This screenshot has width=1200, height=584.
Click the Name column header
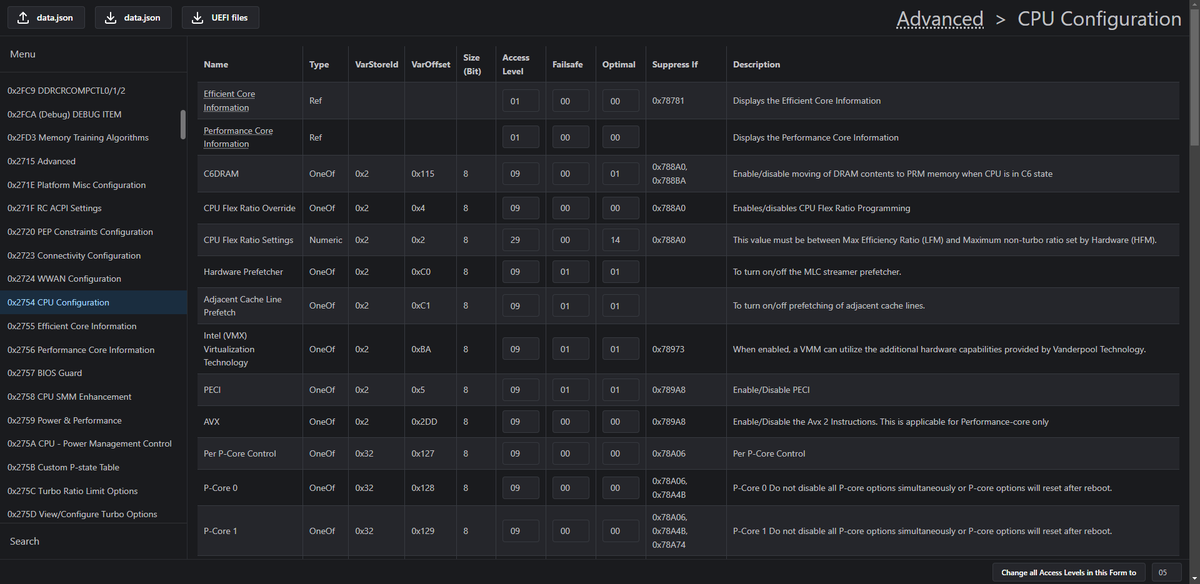(215, 65)
